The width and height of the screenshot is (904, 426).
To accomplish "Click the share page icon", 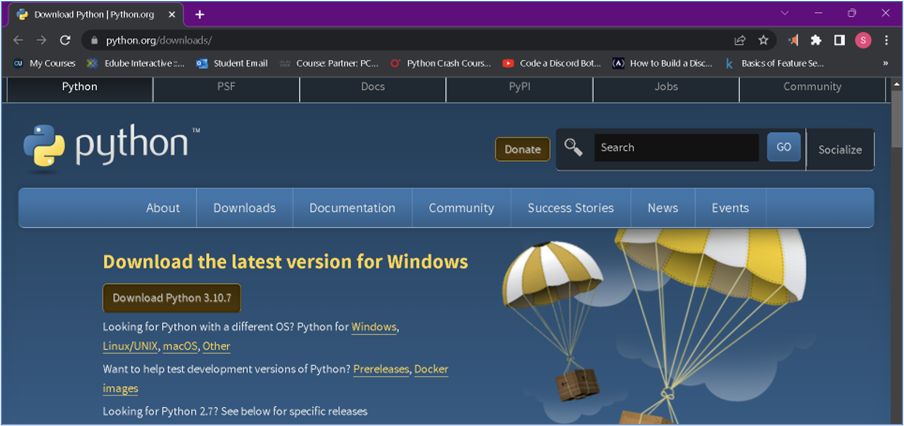I will (740, 40).
